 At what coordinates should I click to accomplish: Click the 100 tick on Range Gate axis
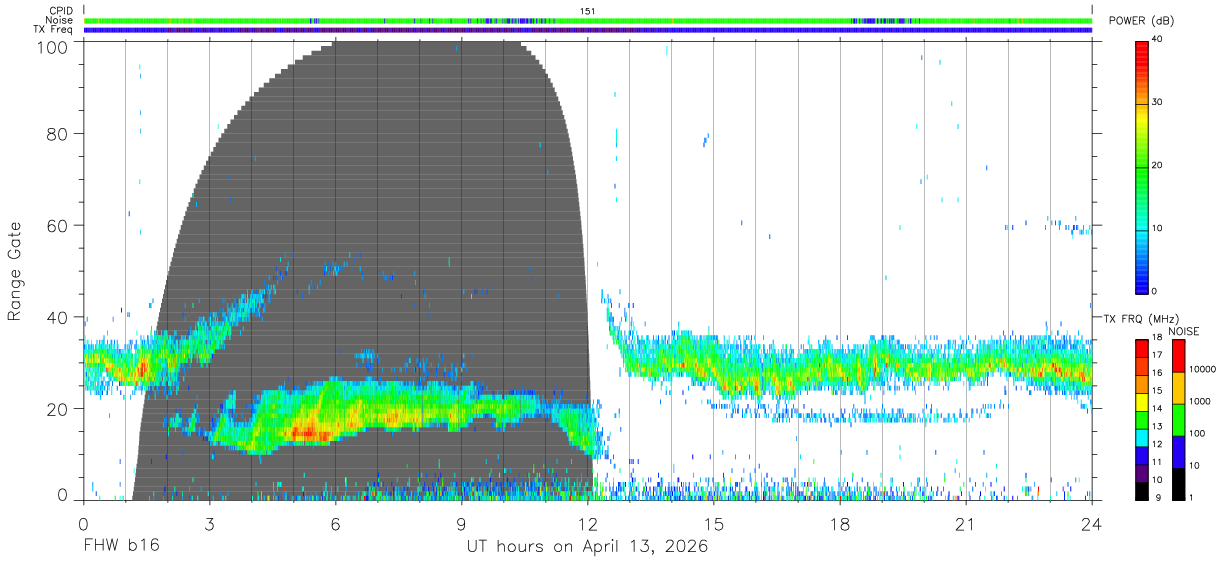[52, 46]
